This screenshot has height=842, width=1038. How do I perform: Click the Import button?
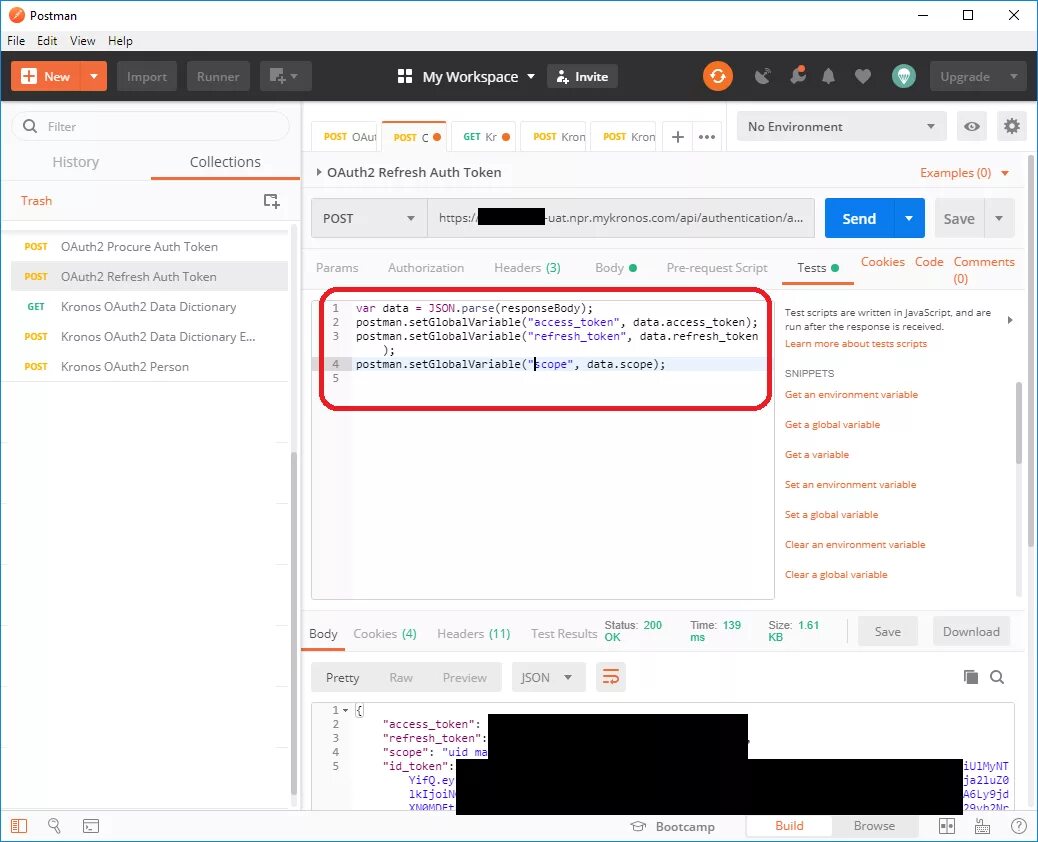tap(147, 76)
